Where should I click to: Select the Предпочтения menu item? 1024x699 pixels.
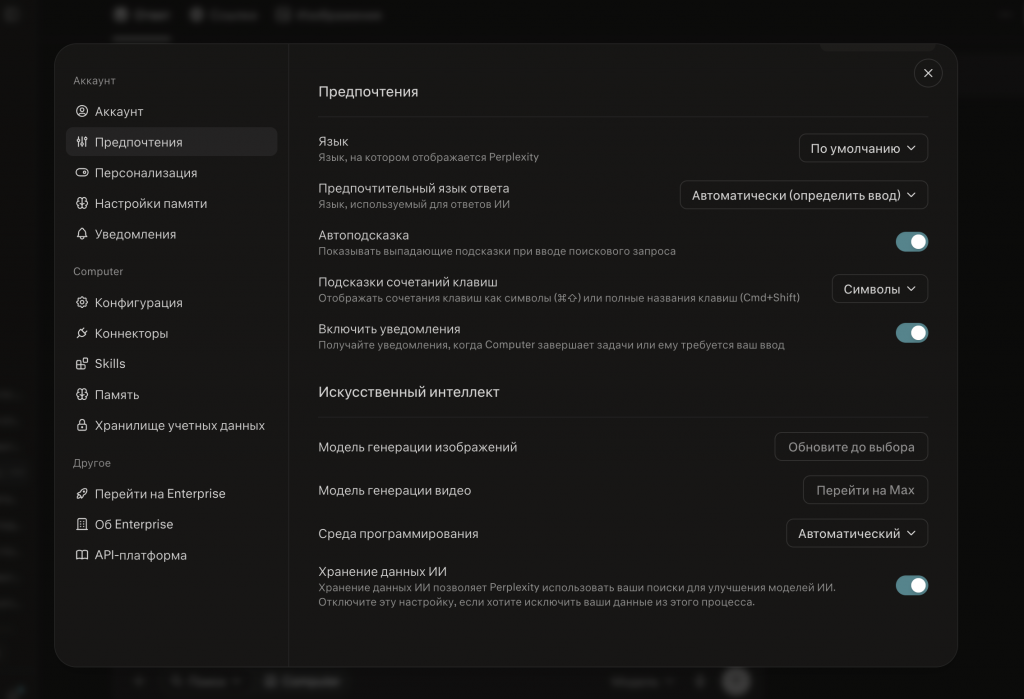(x=172, y=142)
